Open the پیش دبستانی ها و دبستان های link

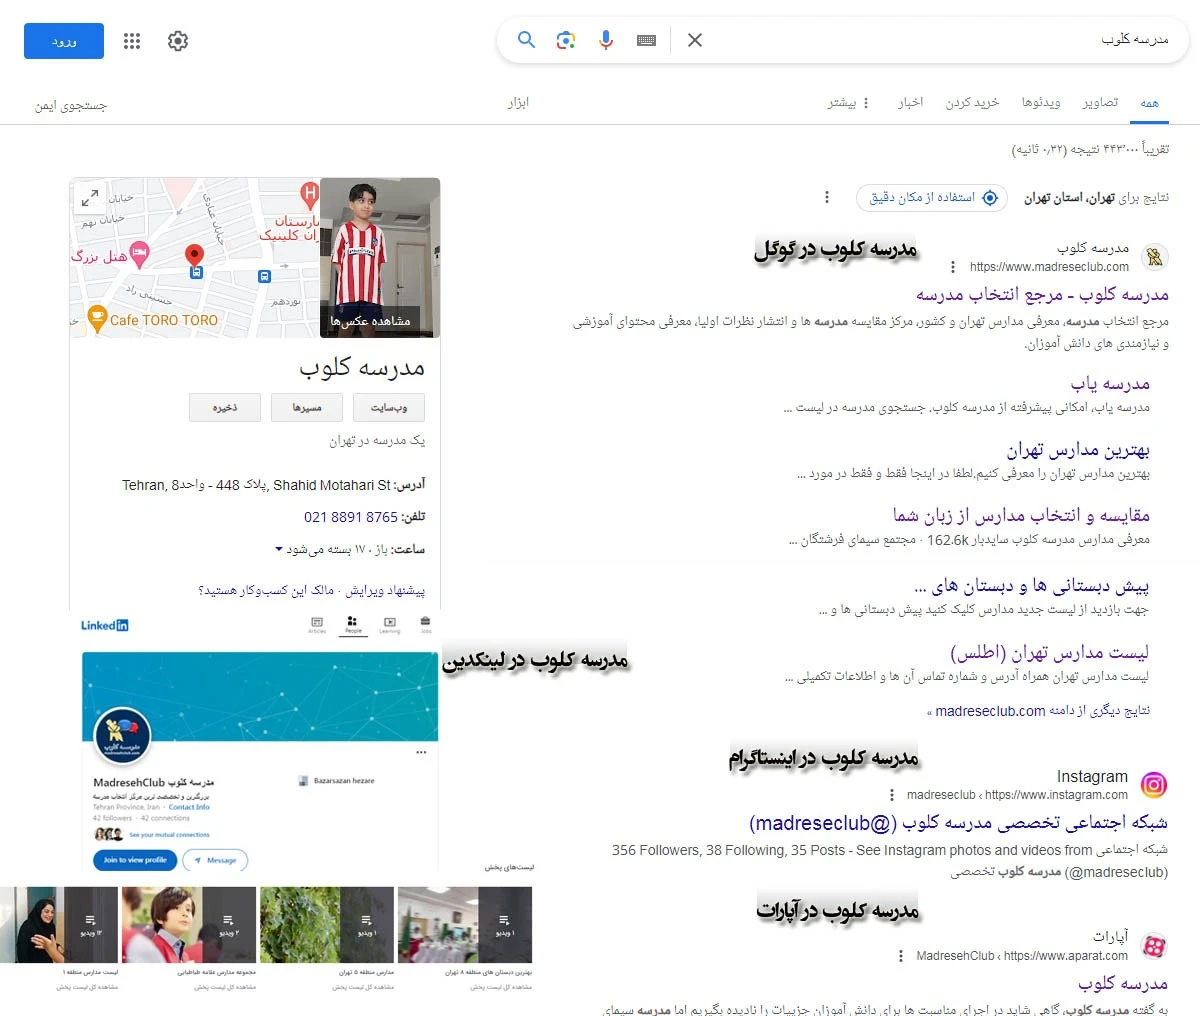(1031, 586)
